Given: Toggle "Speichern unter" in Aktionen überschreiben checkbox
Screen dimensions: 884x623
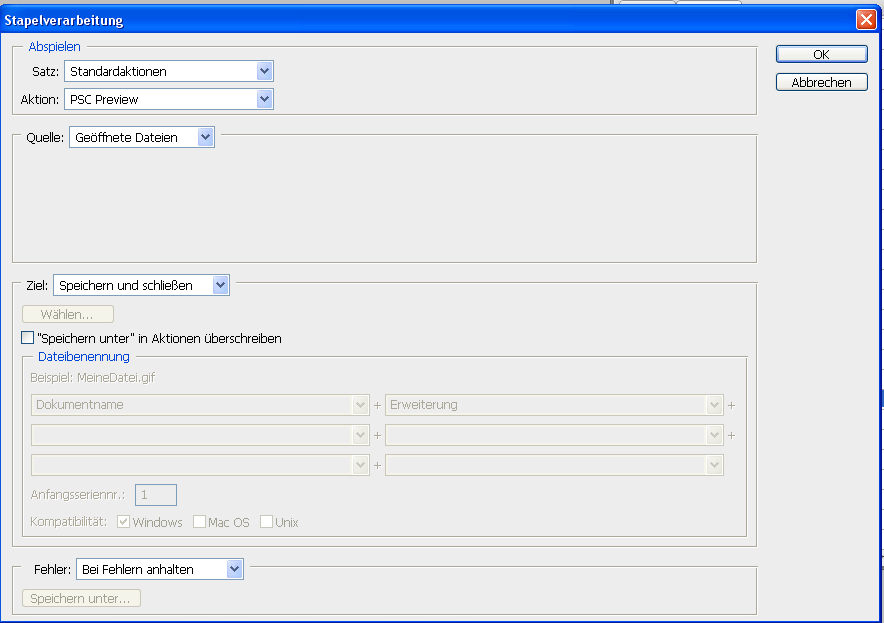Looking at the screenshot, I should pyautogui.click(x=27, y=338).
